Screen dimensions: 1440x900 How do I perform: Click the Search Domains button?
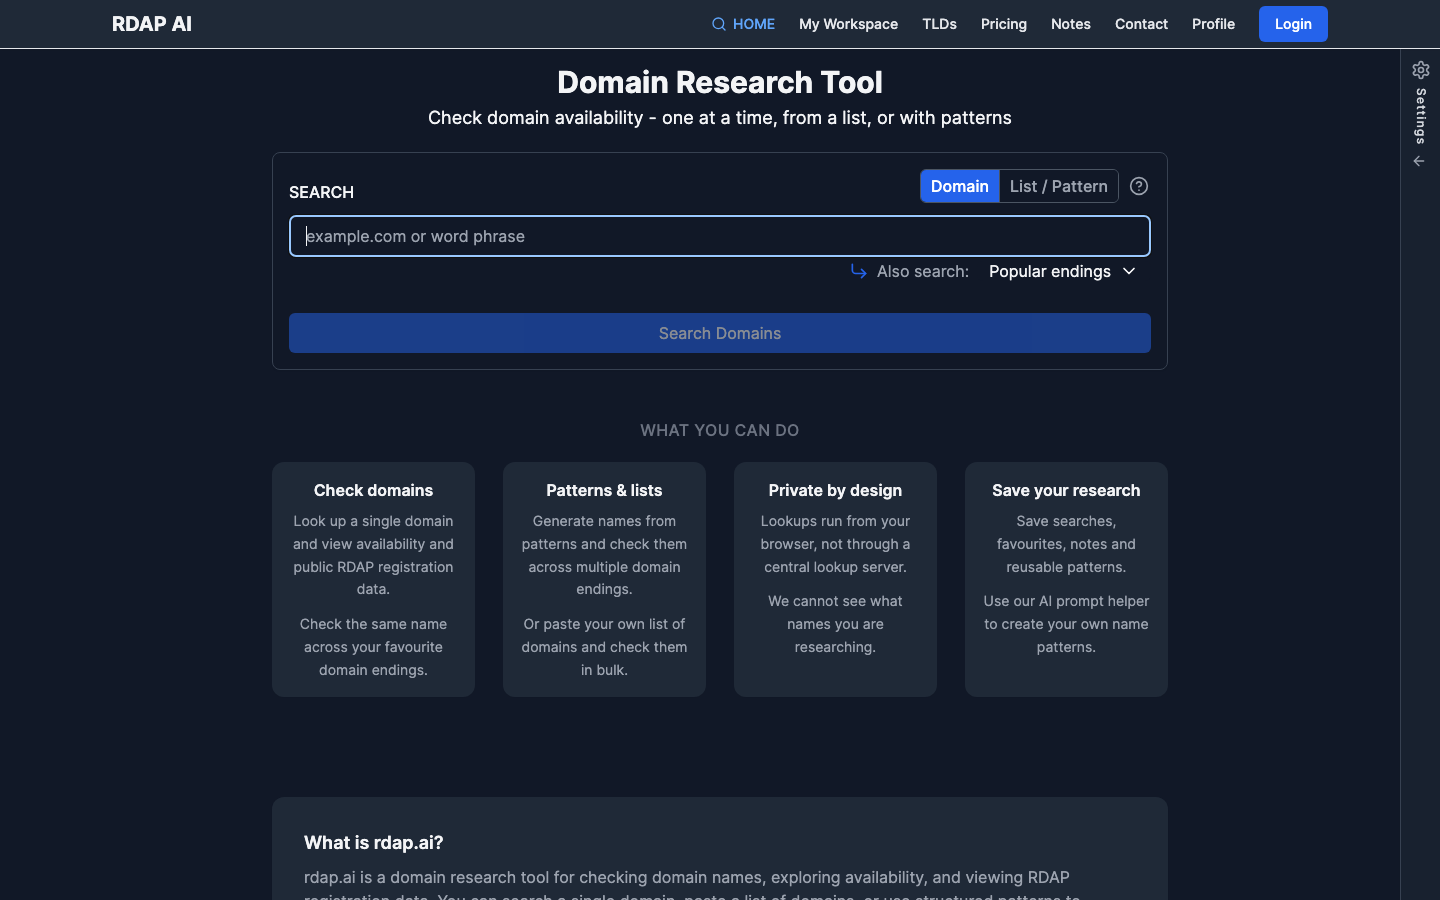pos(720,333)
